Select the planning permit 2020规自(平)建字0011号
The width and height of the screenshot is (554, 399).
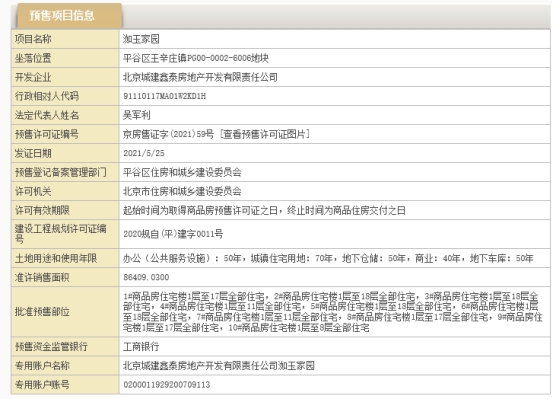pos(173,234)
